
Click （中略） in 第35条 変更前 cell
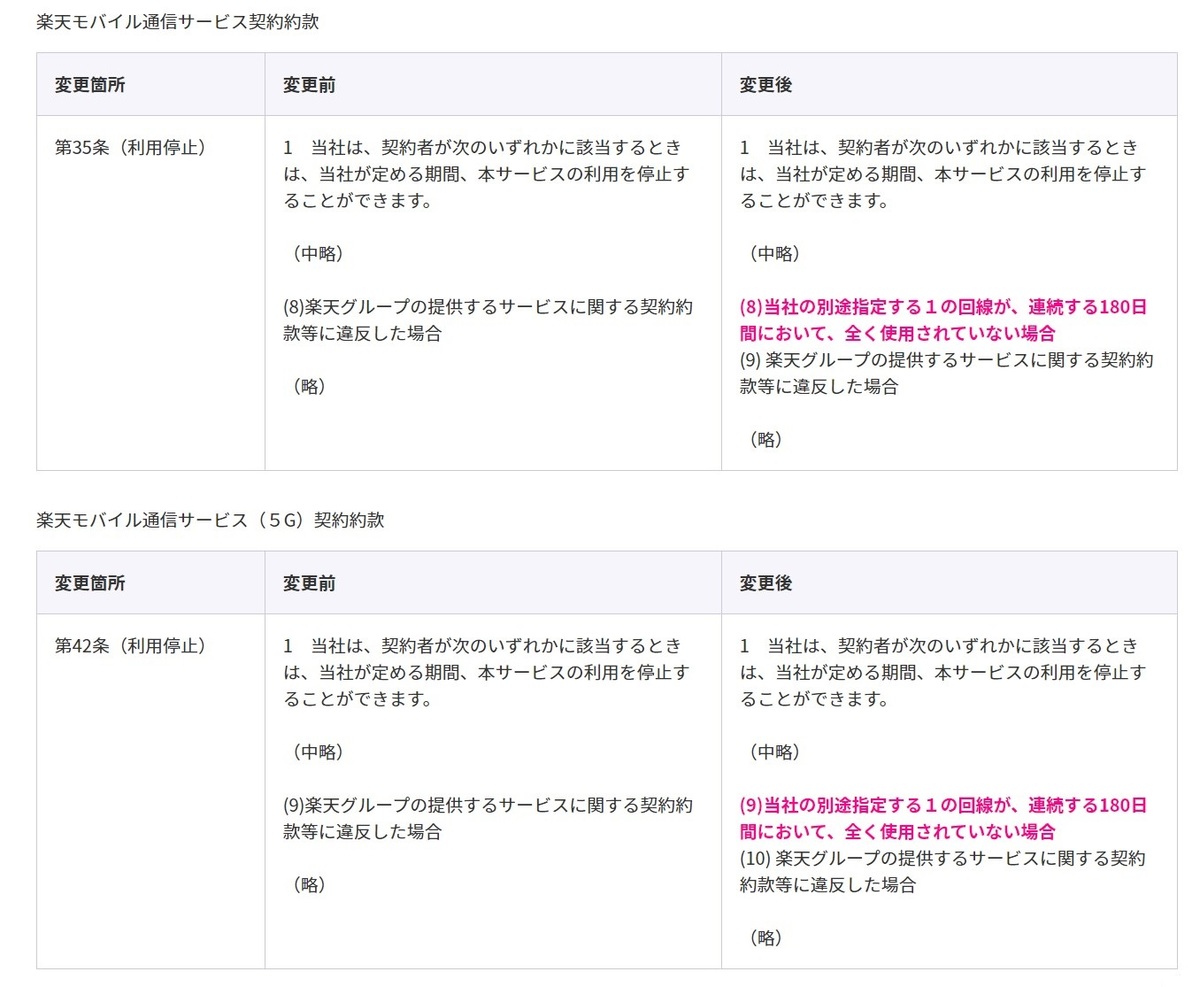pos(318,254)
